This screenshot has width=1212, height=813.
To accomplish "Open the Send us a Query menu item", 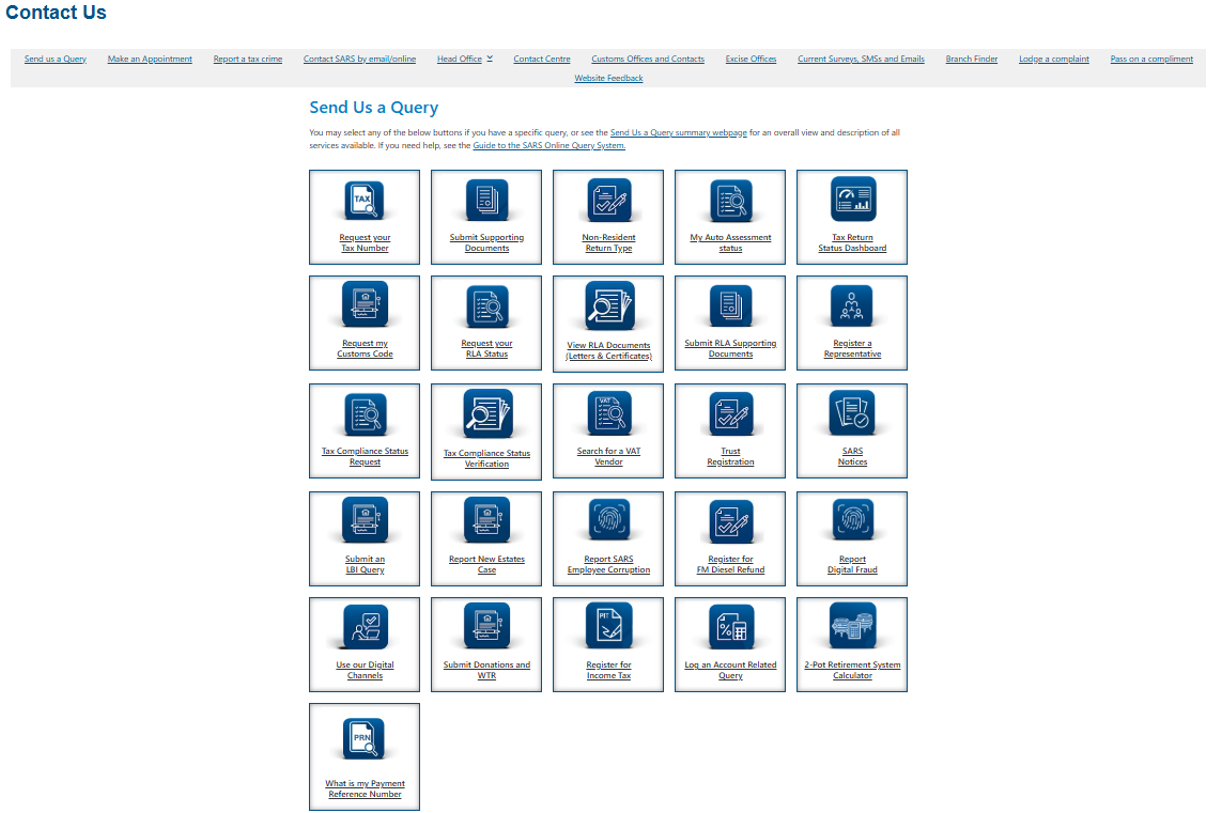I will point(55,59).
